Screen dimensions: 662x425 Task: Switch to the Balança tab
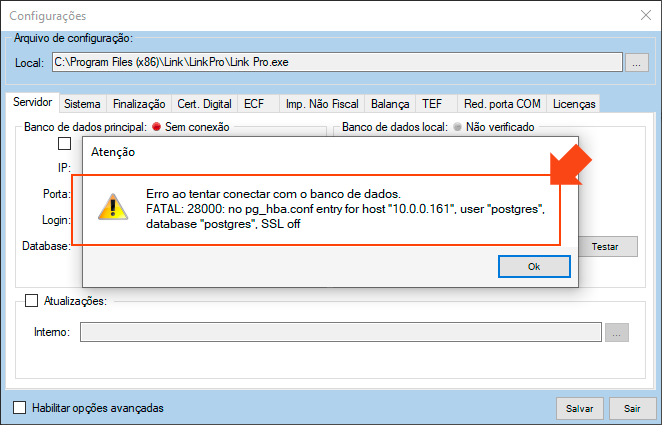click(x=390, y=103)
